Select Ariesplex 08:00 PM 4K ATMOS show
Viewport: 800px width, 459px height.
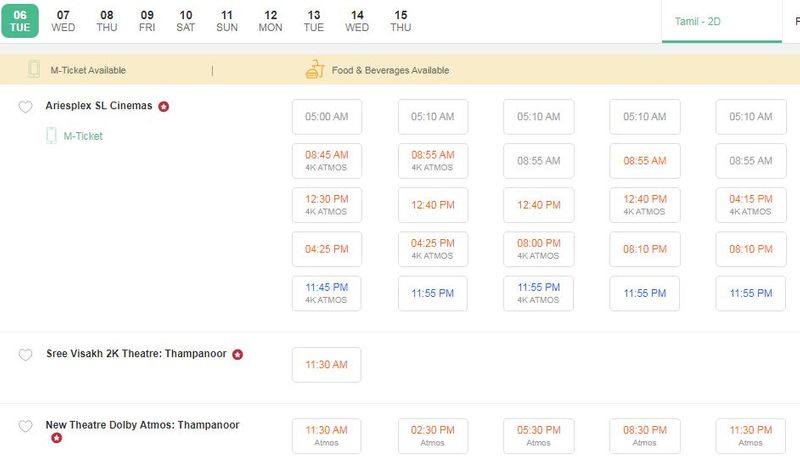tap(539, 248)
